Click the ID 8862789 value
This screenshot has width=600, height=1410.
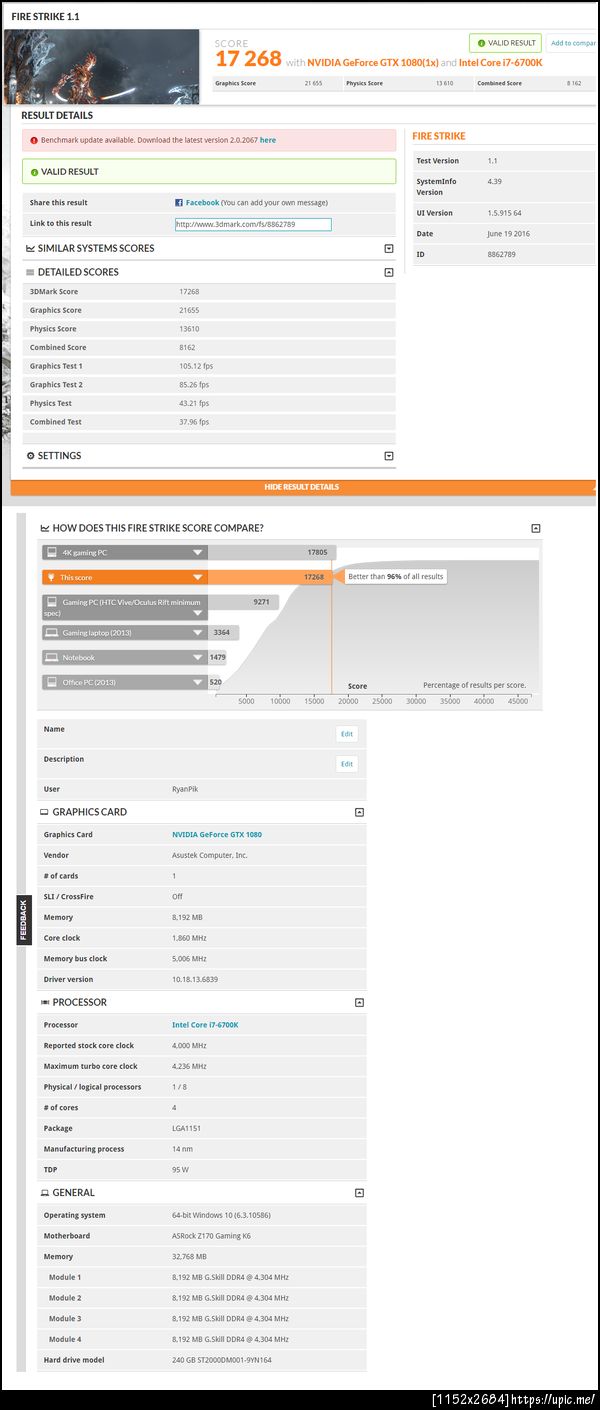pyautogui.click(x=504, y=254)
